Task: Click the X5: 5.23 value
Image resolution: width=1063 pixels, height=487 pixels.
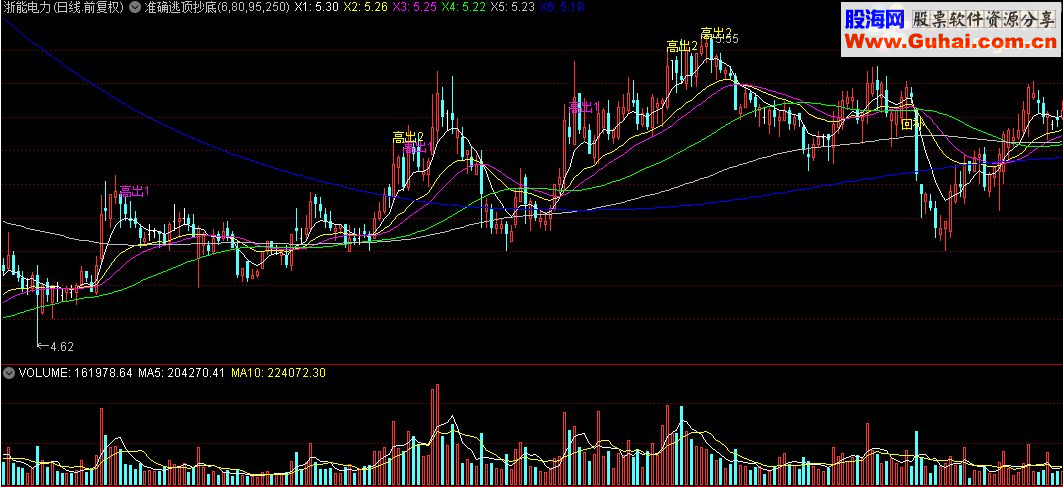Action: 513,7
